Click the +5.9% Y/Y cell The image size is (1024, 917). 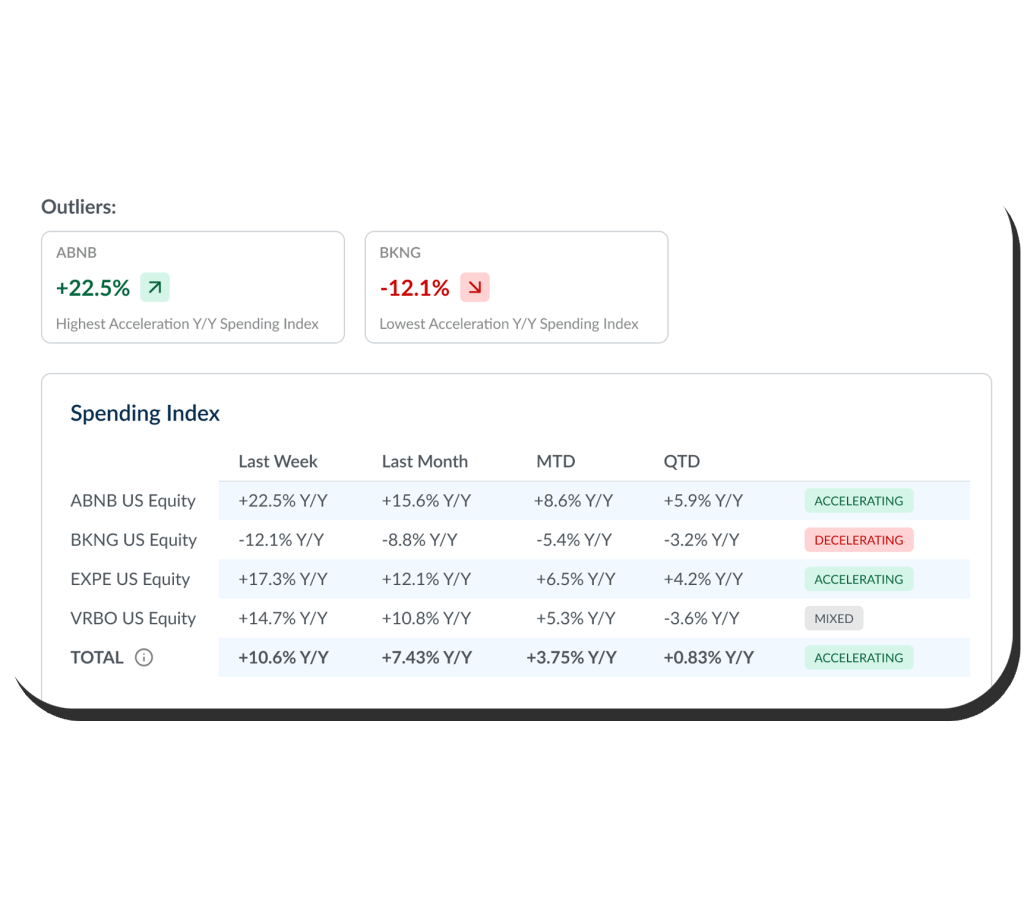point(703,501)
